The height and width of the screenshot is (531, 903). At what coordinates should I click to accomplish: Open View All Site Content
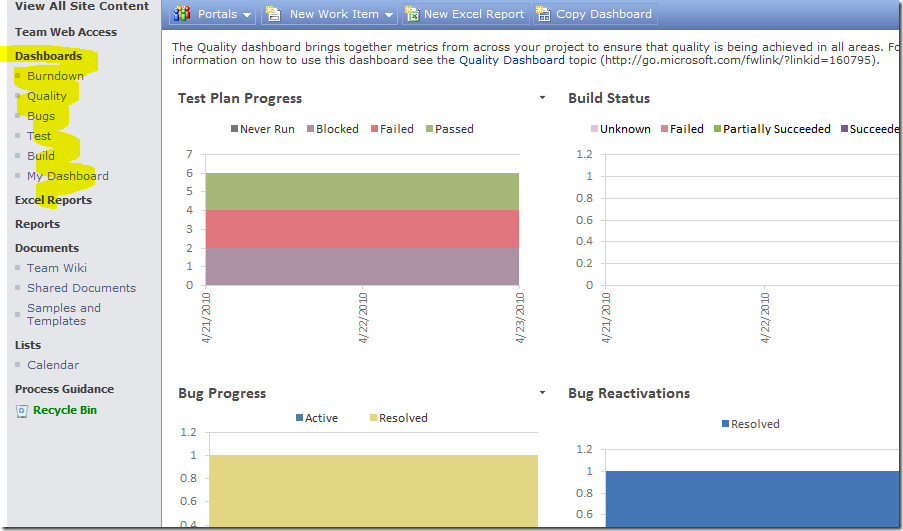[x=82, y=6]
